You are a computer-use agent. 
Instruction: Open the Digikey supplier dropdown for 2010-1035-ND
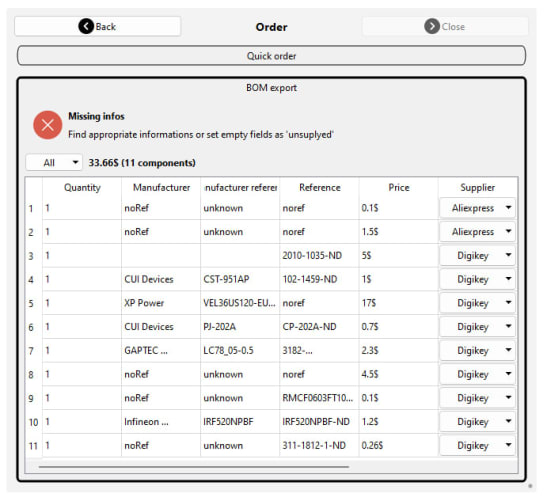pyautogui.click(x=477, y=255)
